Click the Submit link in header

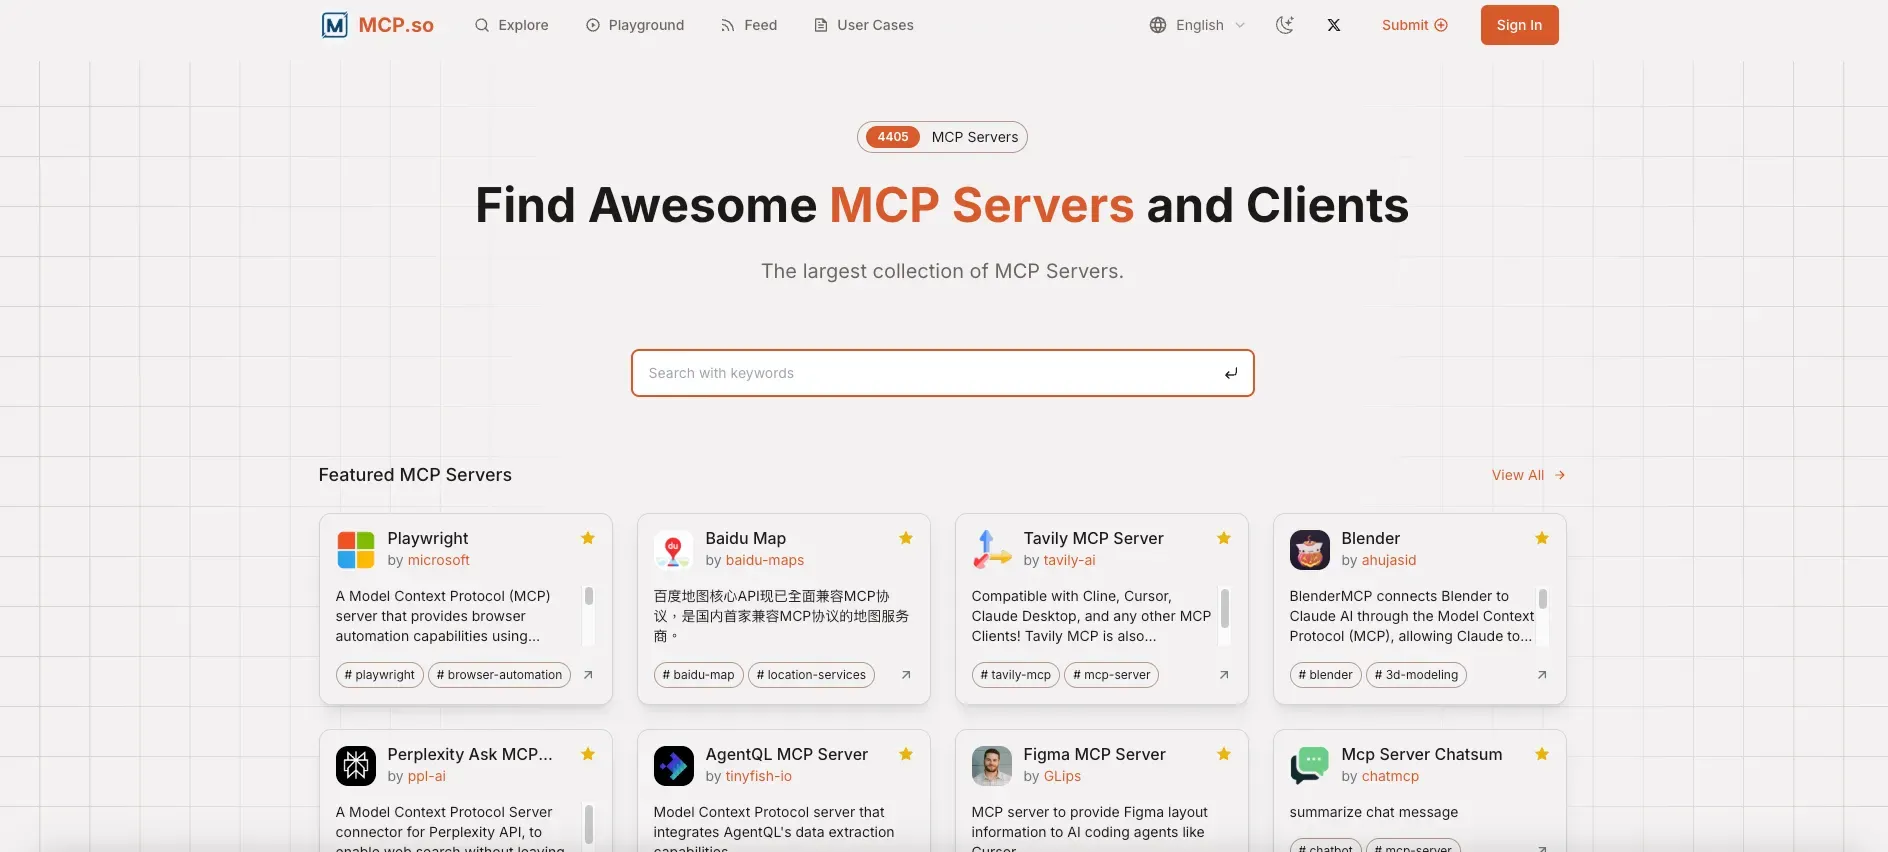[1414, 25]
